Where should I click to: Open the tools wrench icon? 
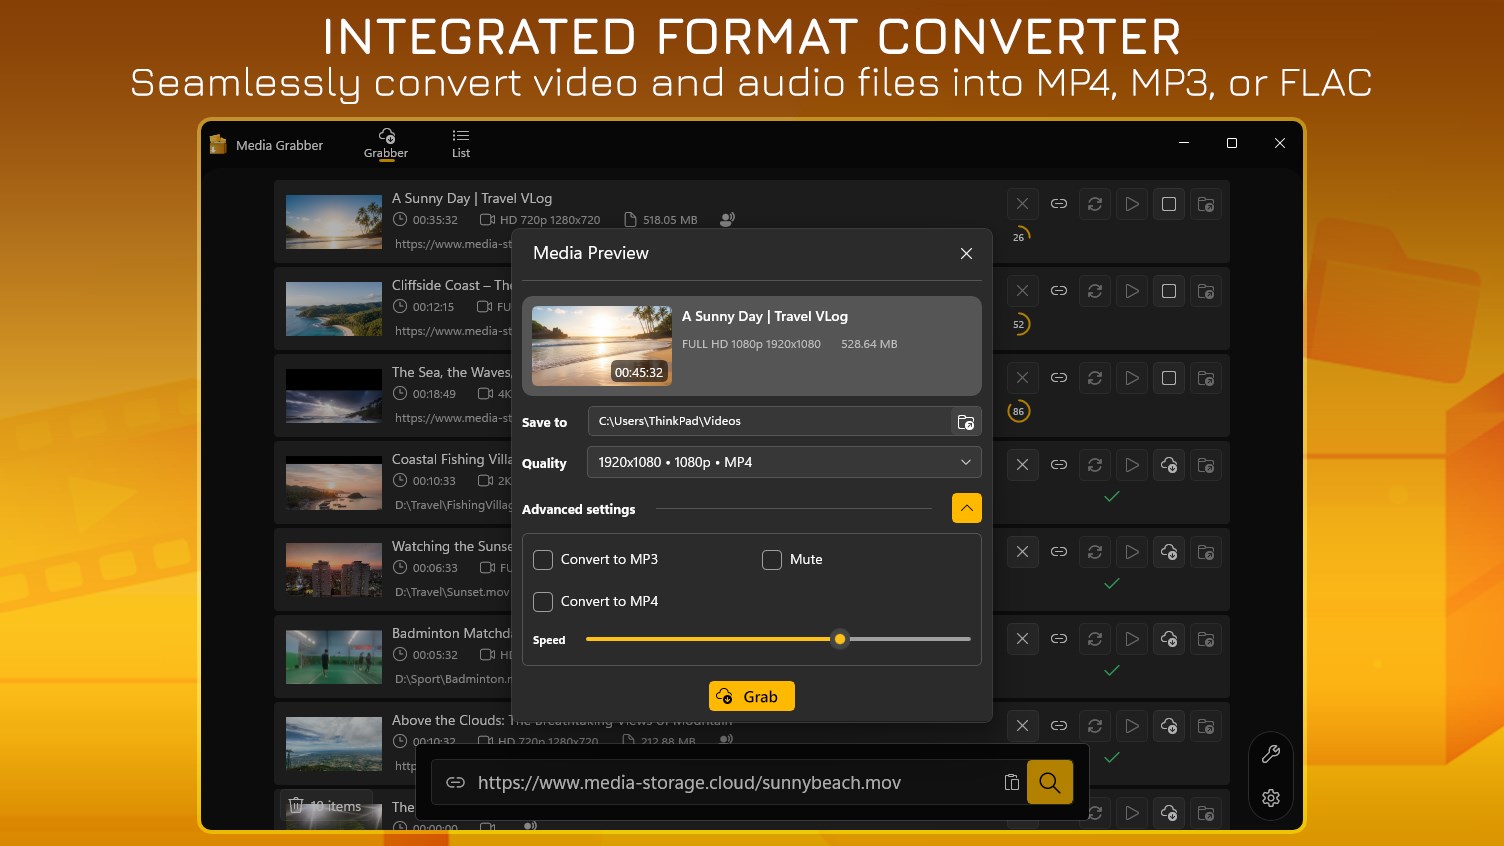tap(1271, 755)
